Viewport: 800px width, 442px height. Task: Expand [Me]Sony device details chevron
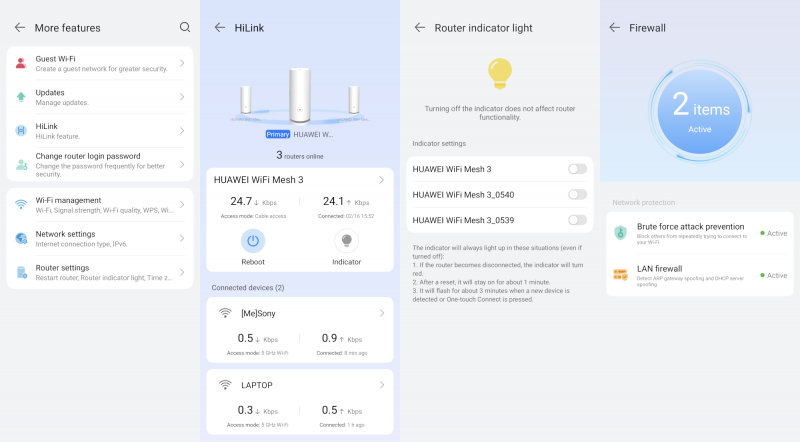point(382,313)
